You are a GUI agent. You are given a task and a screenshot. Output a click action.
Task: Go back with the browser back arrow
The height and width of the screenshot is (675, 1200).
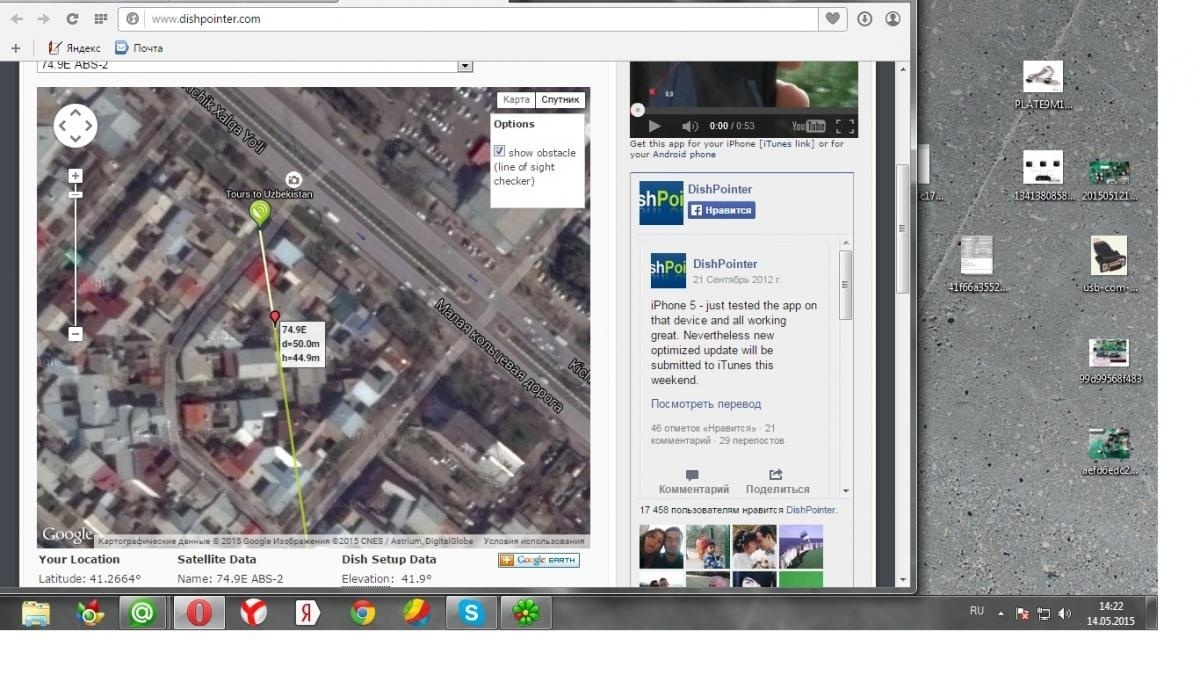[17, 19]
